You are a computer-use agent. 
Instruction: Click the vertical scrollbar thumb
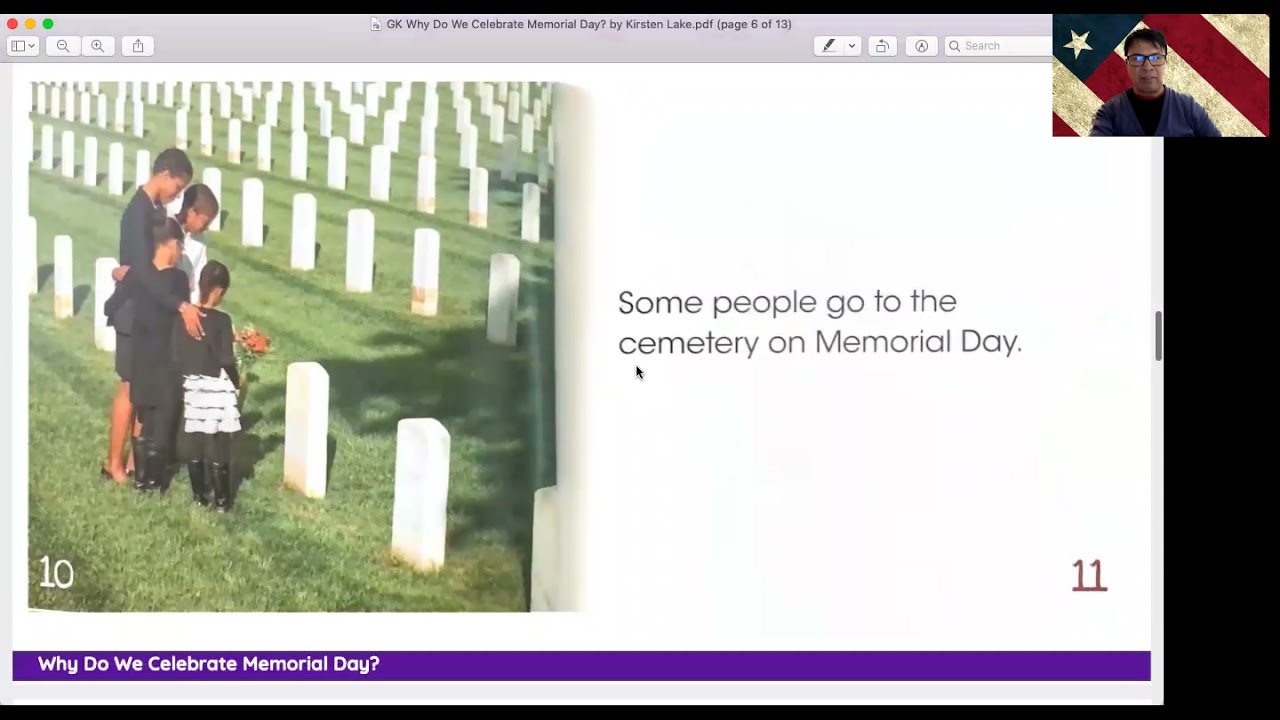coord(1159,336)
